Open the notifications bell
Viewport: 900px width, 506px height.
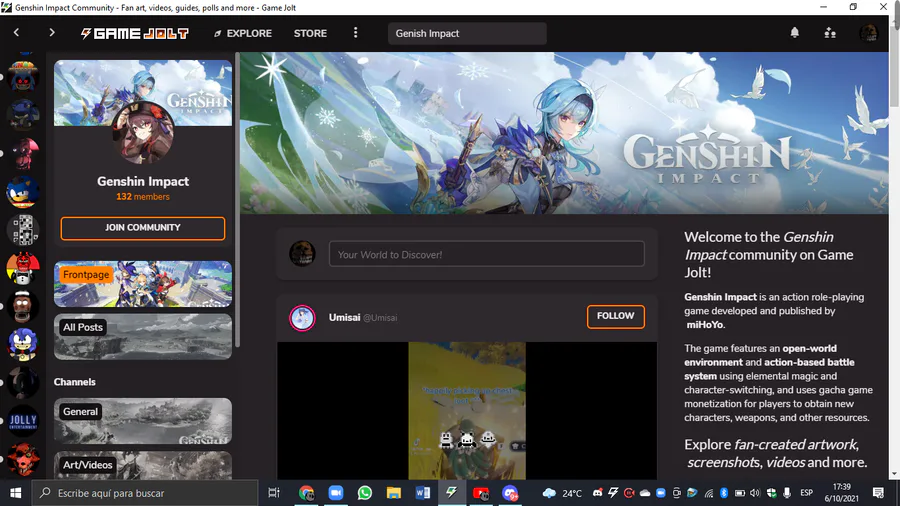pos(794,33)
